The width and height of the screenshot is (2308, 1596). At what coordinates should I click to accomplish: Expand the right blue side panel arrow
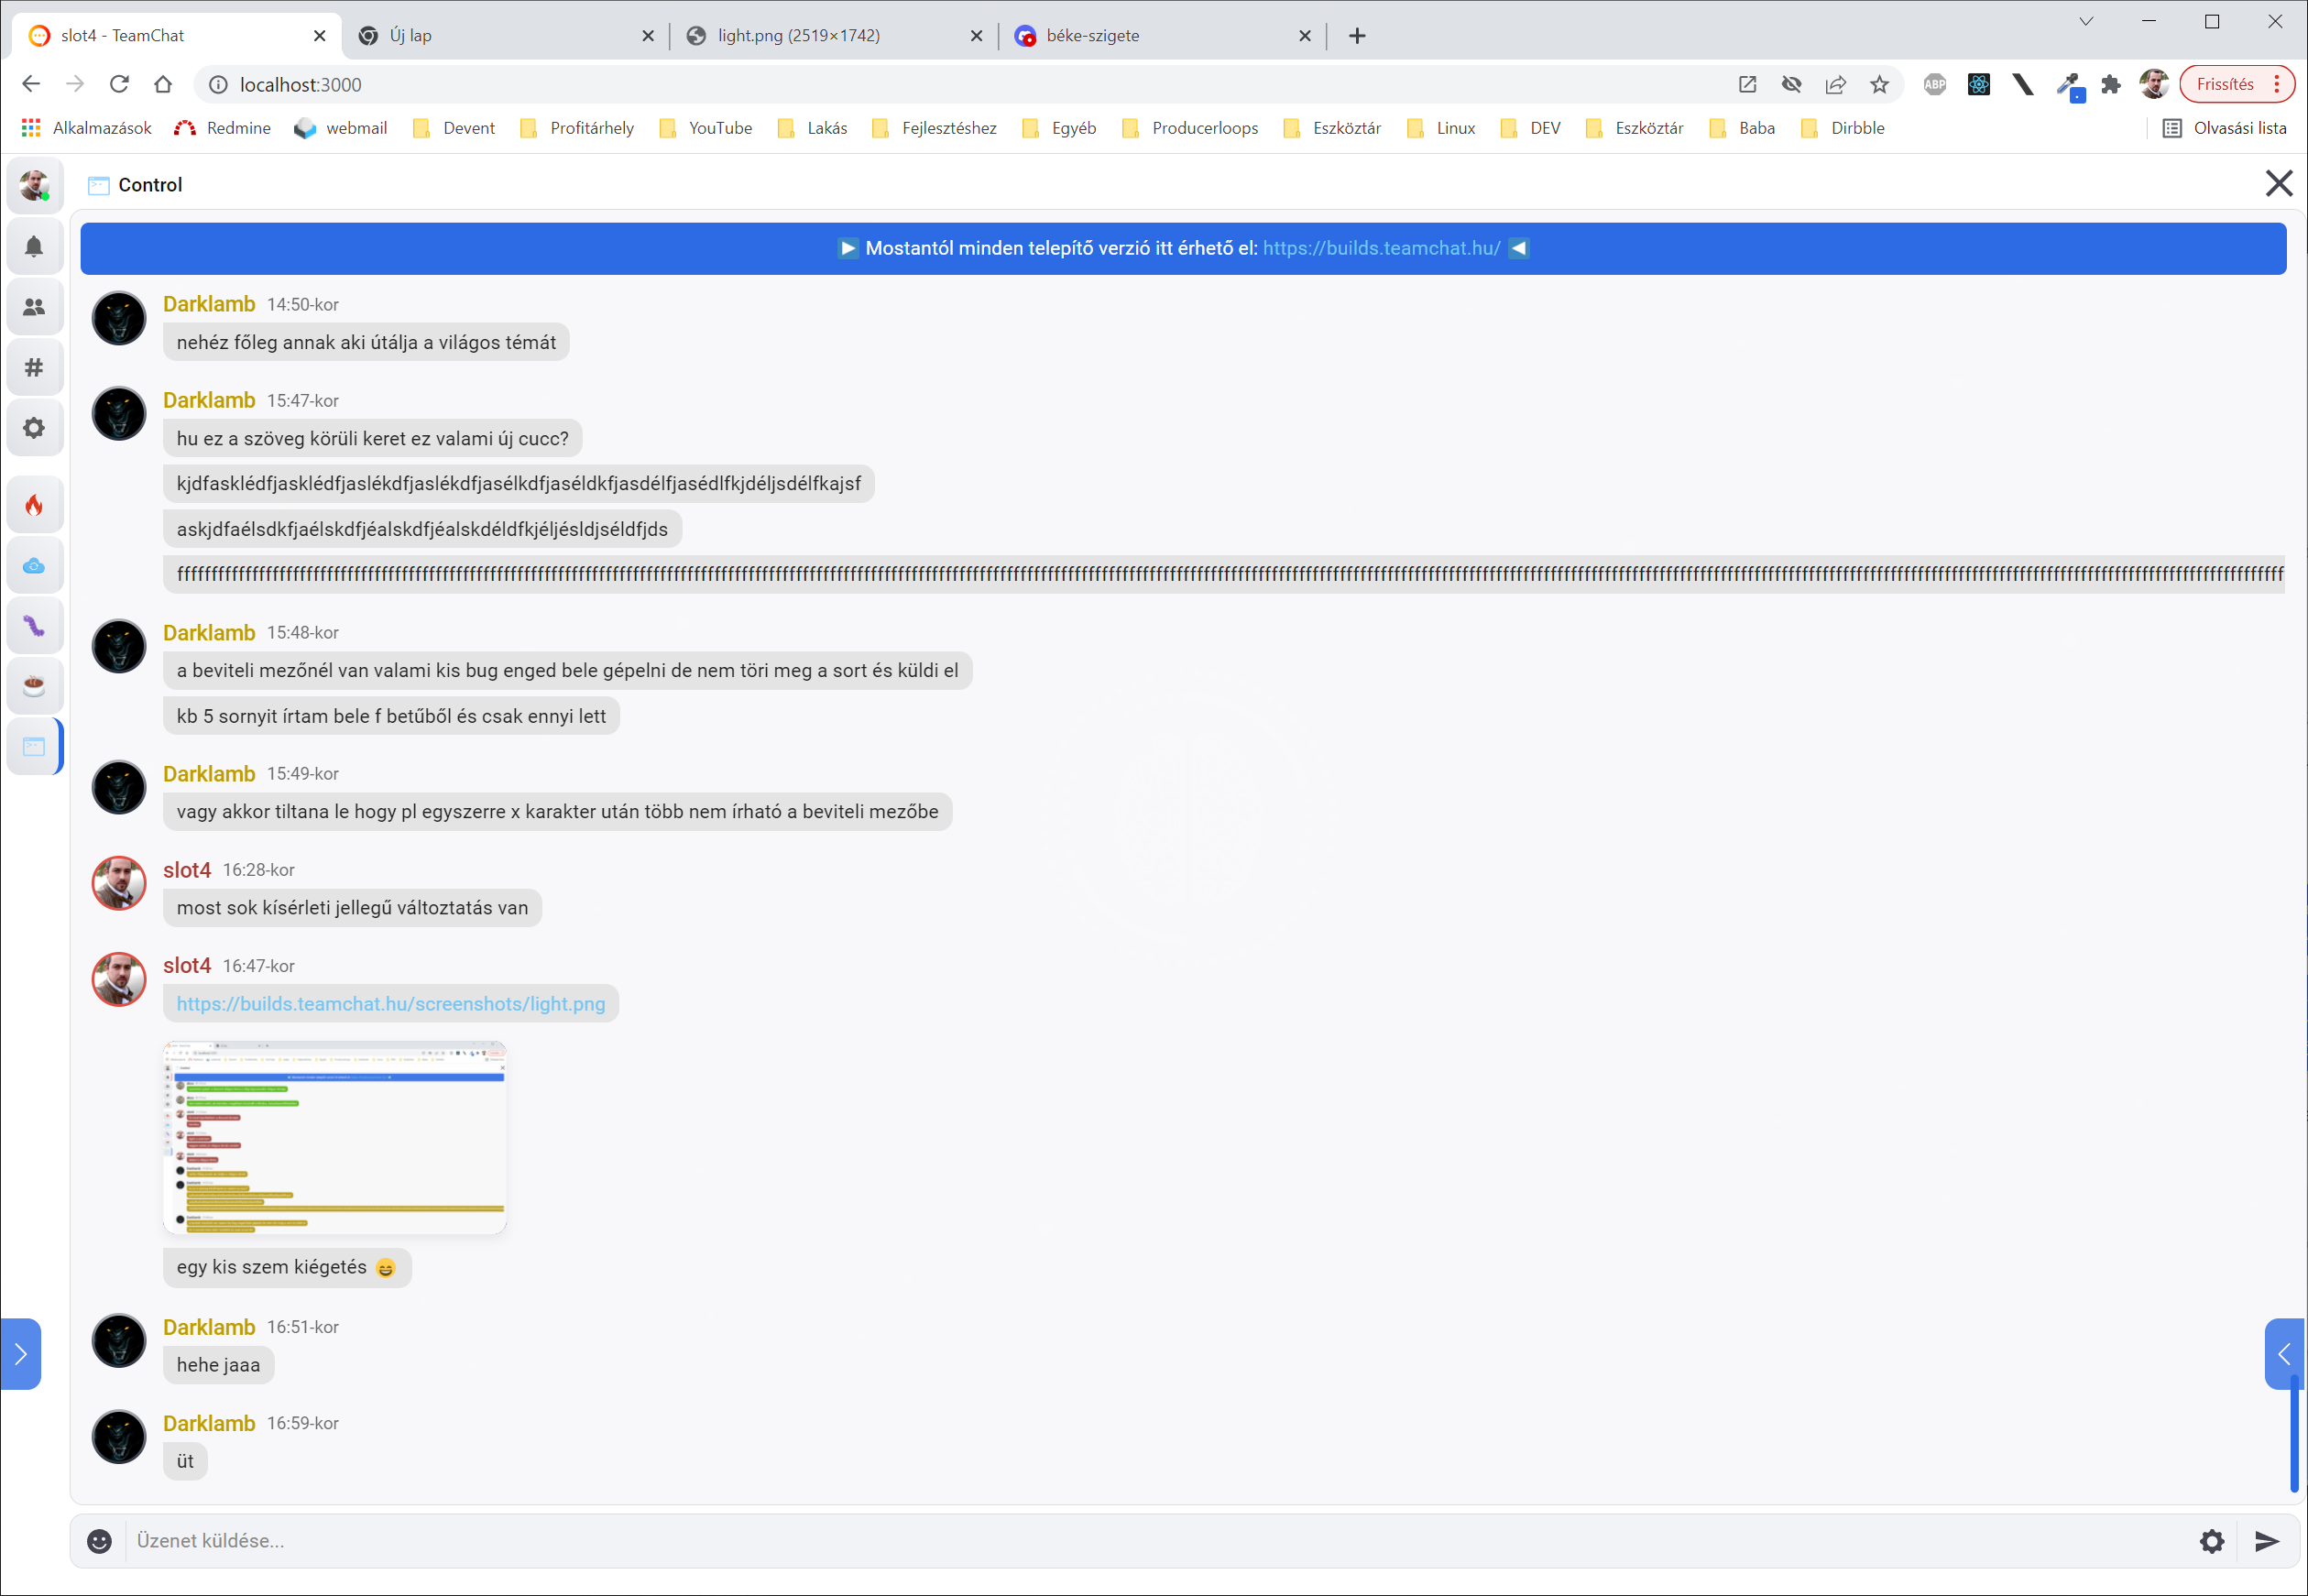[2283, 1354]
